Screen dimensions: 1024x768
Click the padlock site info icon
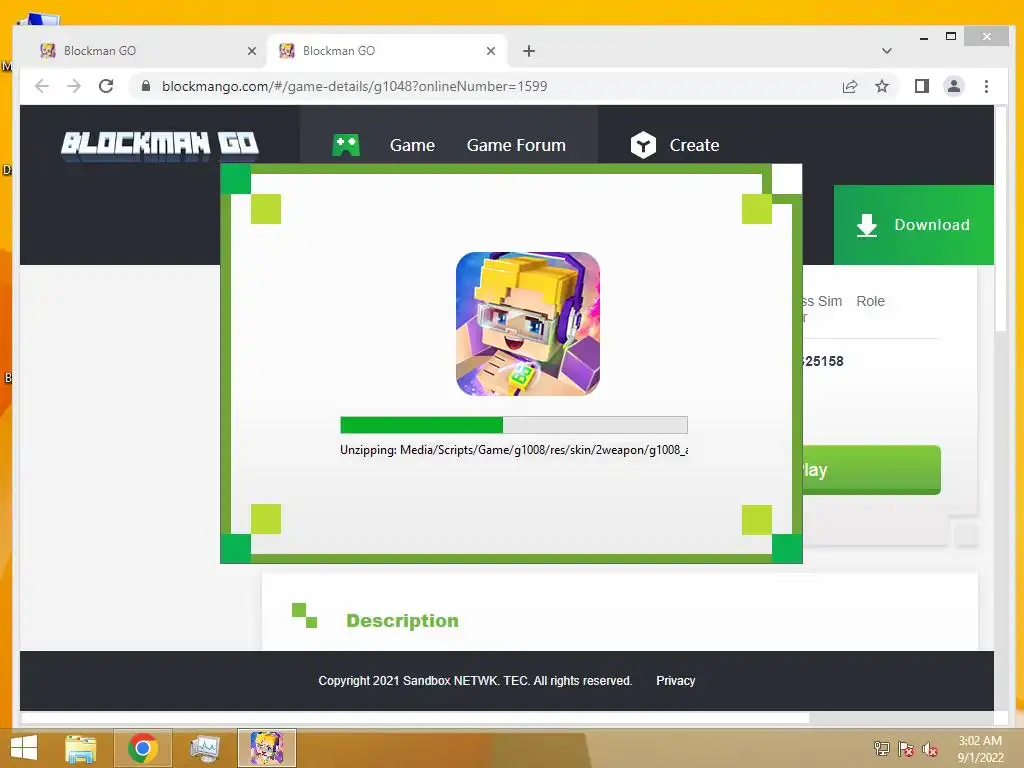tap(146, 86)
